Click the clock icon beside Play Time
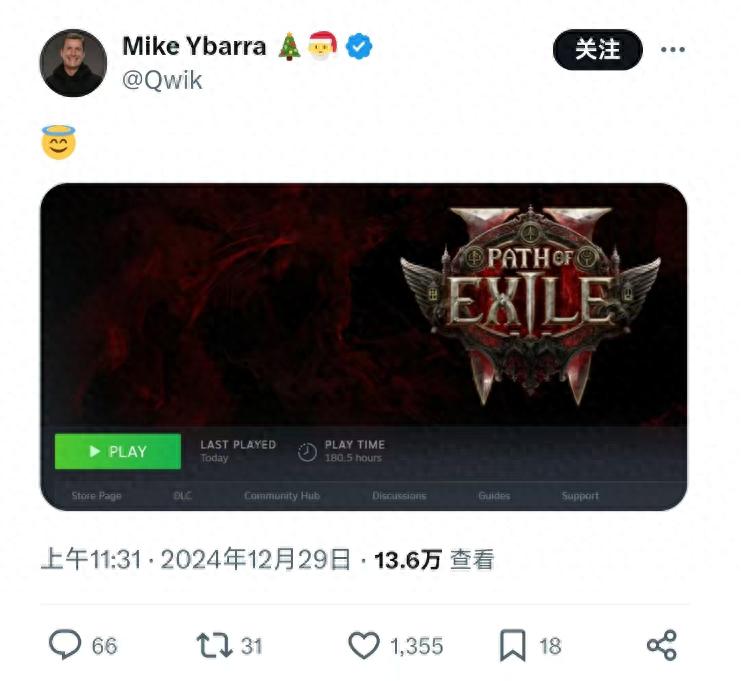This screenshot has width=741, height=681. pyautogui.click(x=307, y=452)
